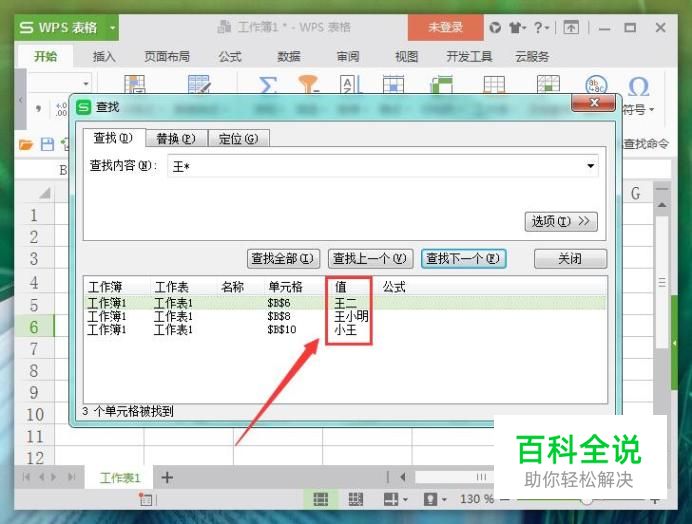Click the Filter funnel icon
The width and height of the screenshot is (692, 524).
click(308, 84)
